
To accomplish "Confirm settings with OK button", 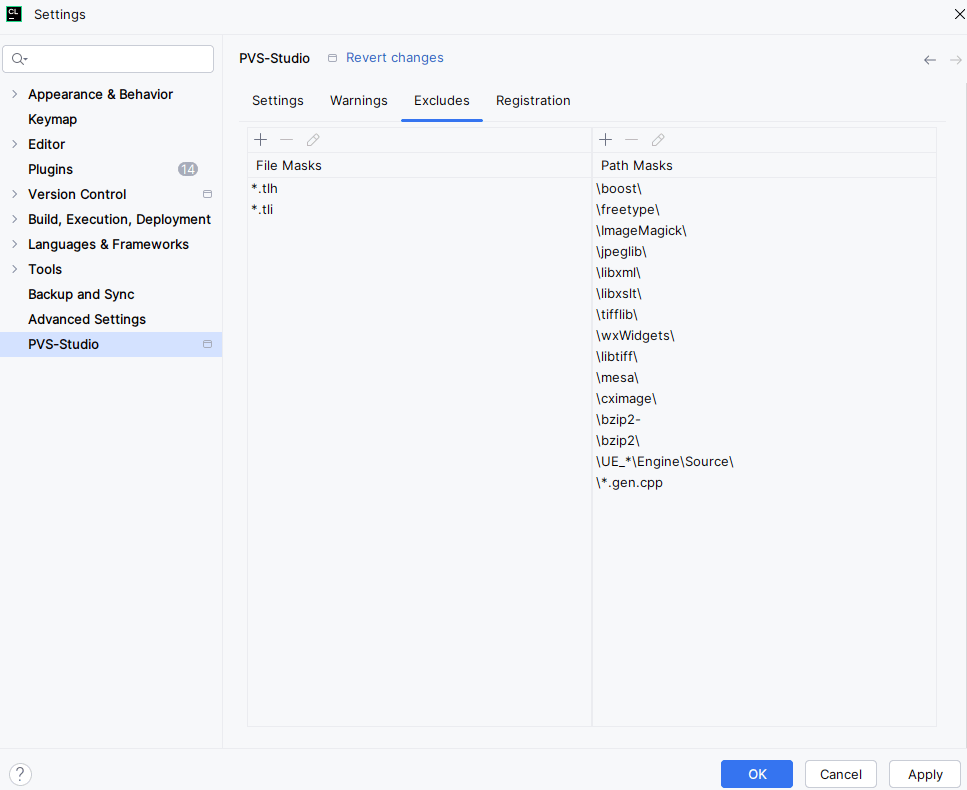I will (x=756, y=774).
